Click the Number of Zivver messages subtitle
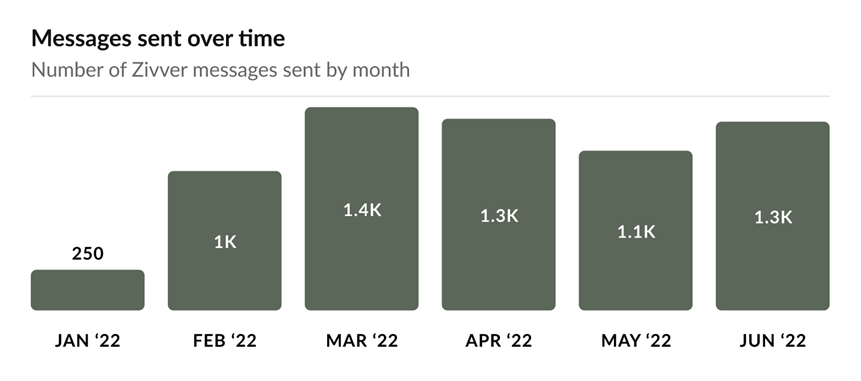Screen dimensions: 861x381 click(221, 70)
